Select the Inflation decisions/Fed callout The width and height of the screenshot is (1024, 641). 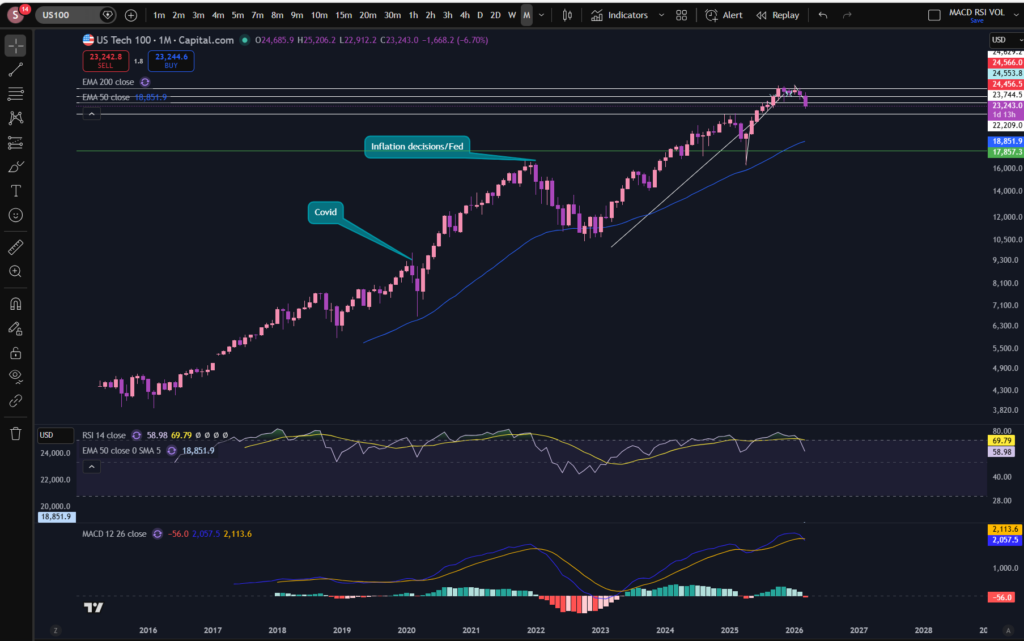[x=417, y=146]
